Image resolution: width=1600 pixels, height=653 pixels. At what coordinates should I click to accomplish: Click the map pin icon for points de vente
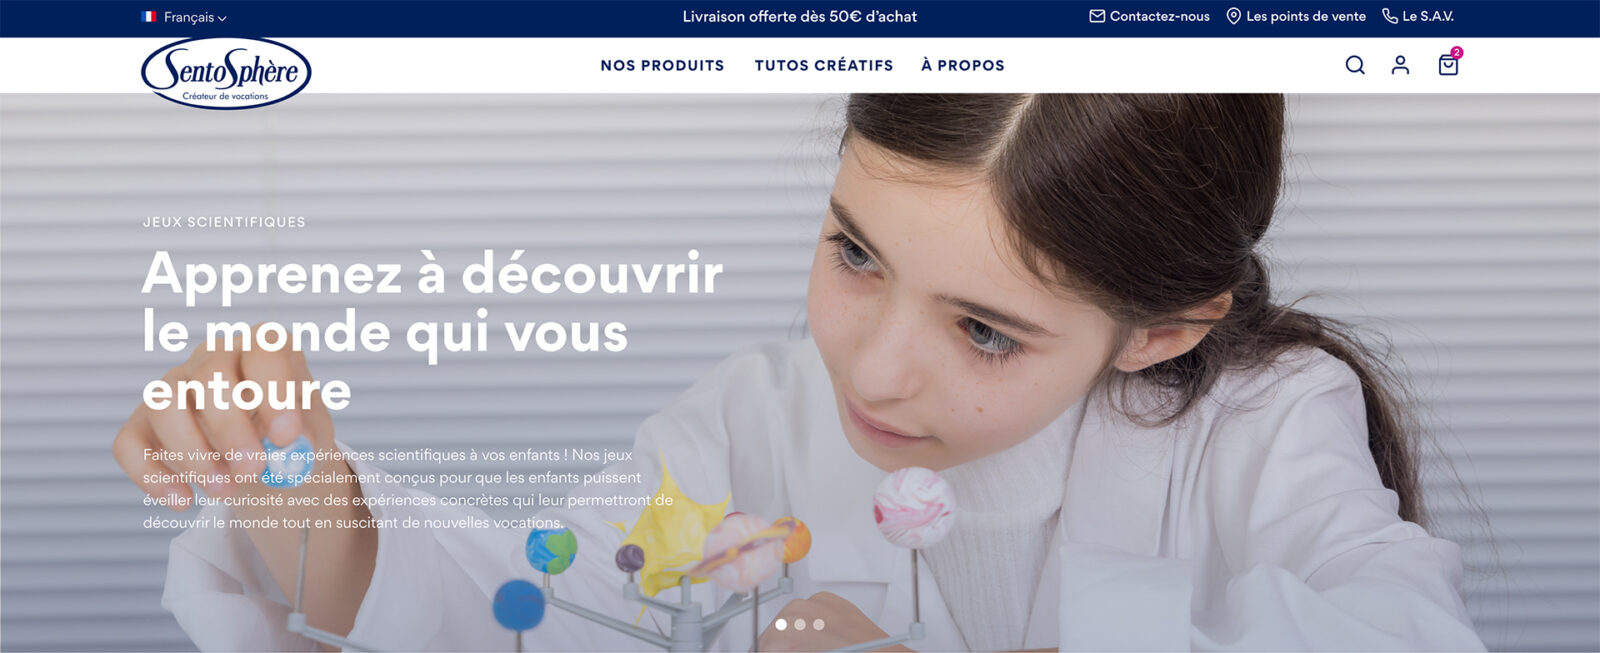pyautogui.click(x=1233, y=16)
